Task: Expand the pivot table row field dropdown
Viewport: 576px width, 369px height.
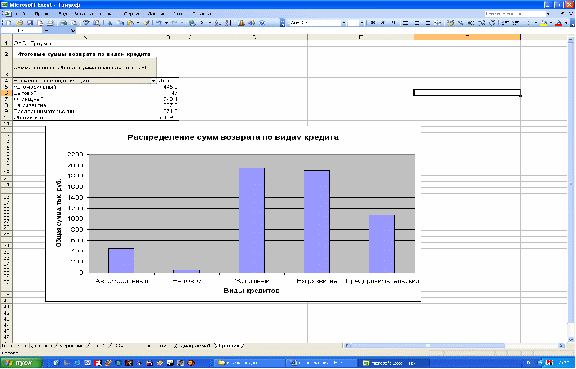Action: 153,81
